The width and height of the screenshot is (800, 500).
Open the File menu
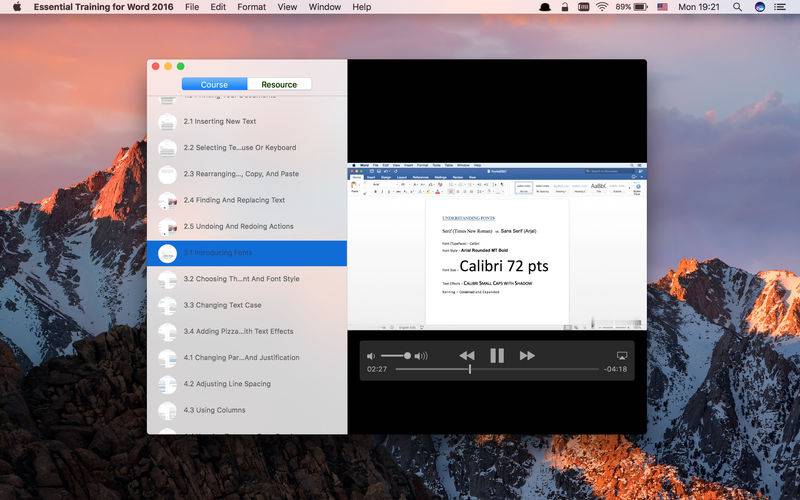tap(192, 7)
